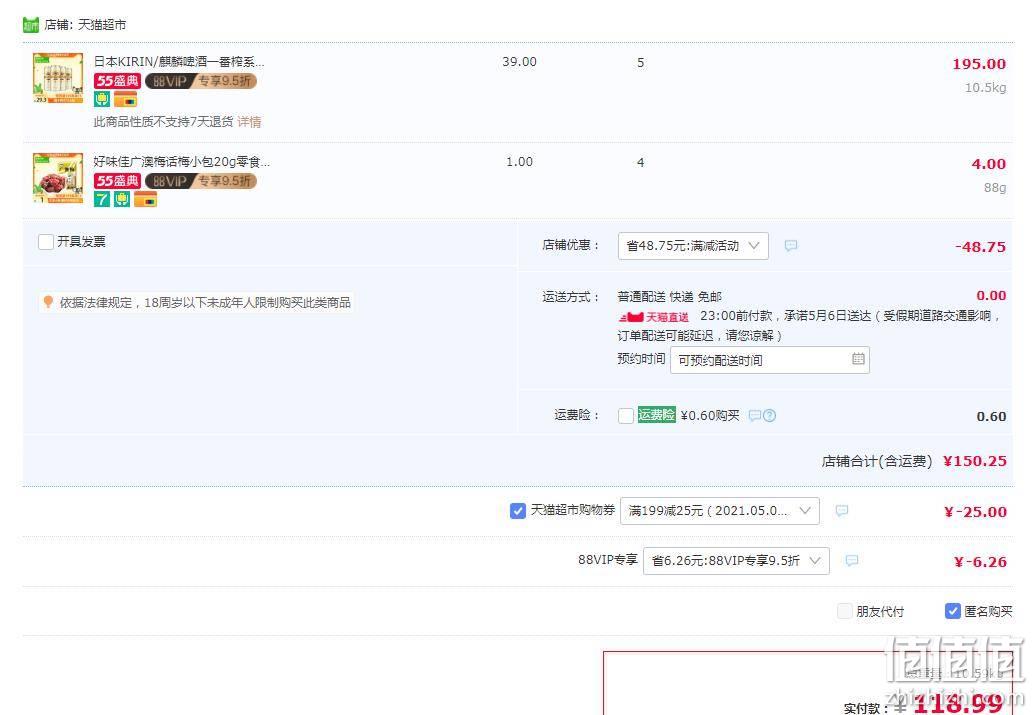This screenshot has height=715, width=1034.
Task: Open the KIRIN beer product thumbnail
Action: pos(58,78)
